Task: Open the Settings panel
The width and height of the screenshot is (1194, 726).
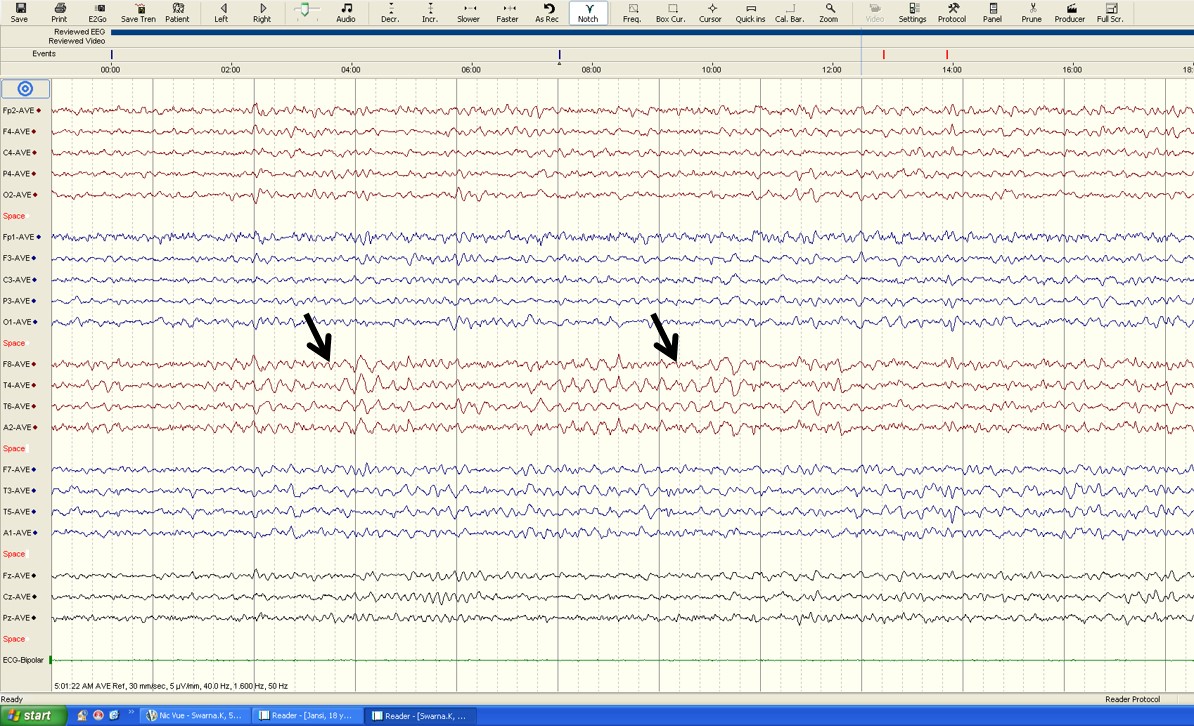Action: [912, 12]
